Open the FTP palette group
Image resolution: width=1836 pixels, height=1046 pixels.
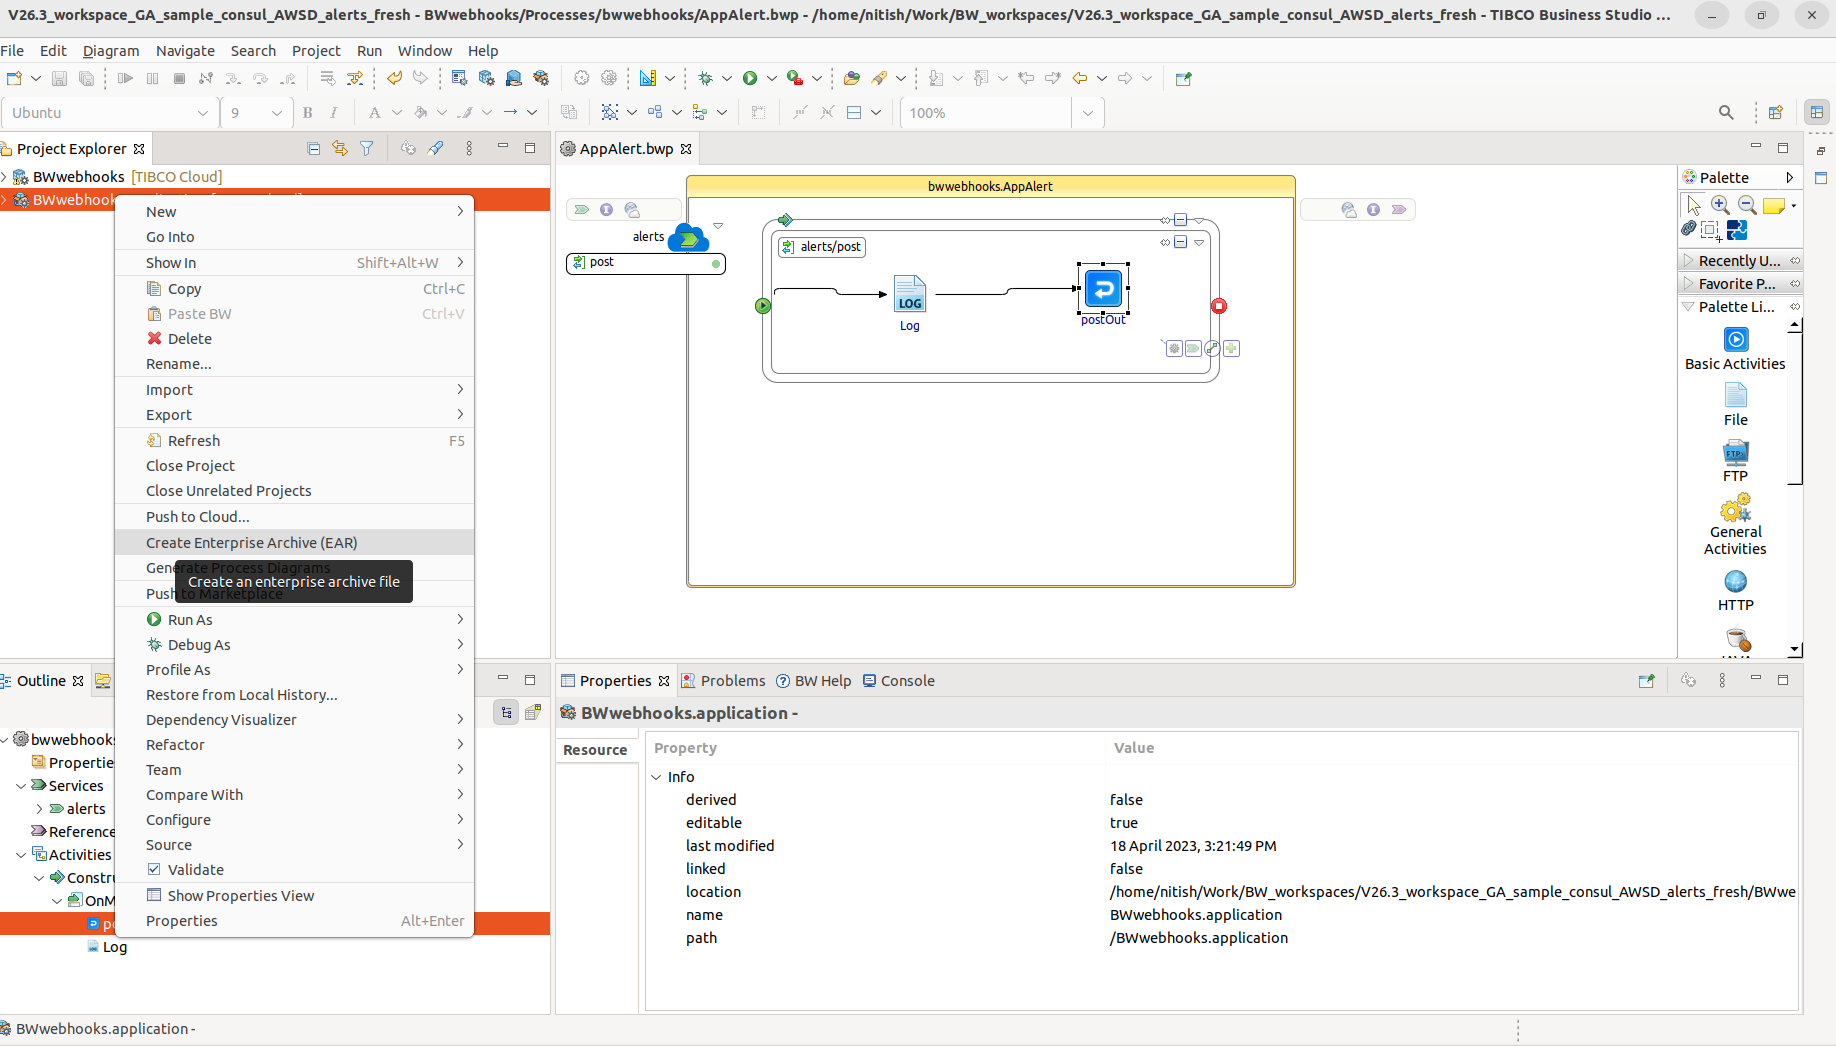(x=1735, y=461)
